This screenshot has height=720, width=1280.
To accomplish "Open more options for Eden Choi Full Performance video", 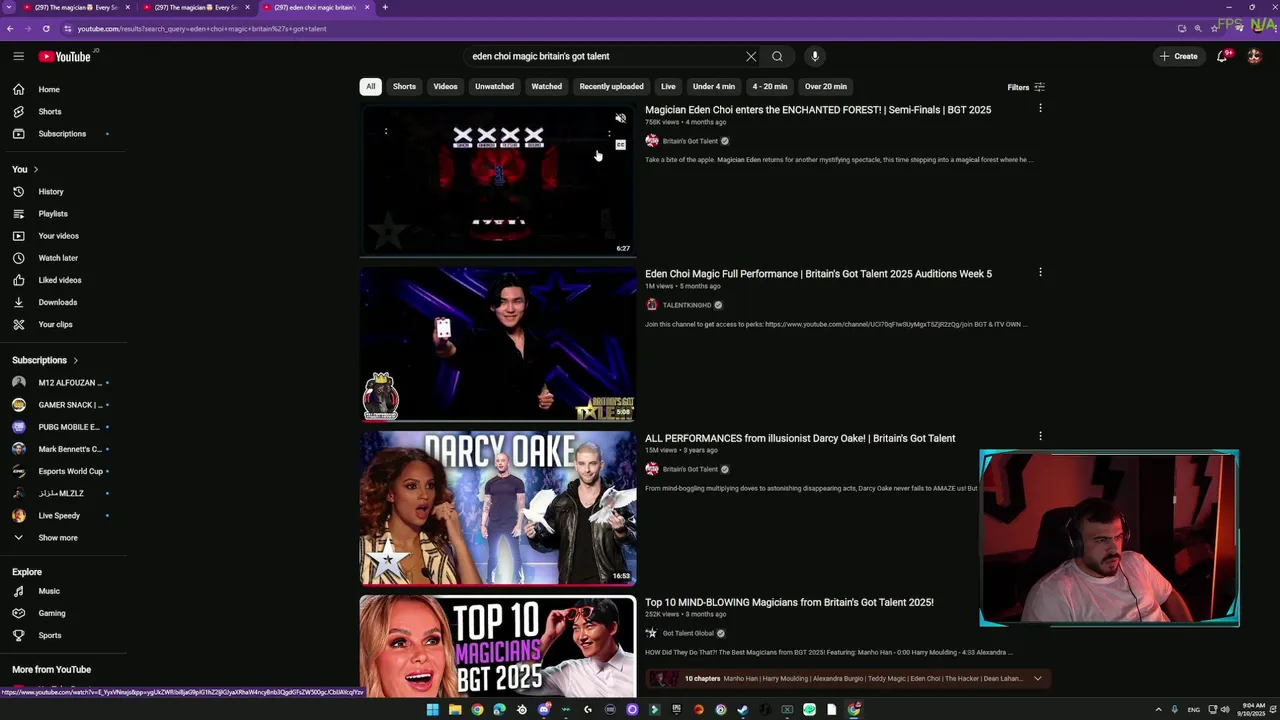I will [x=1040, y=272].
